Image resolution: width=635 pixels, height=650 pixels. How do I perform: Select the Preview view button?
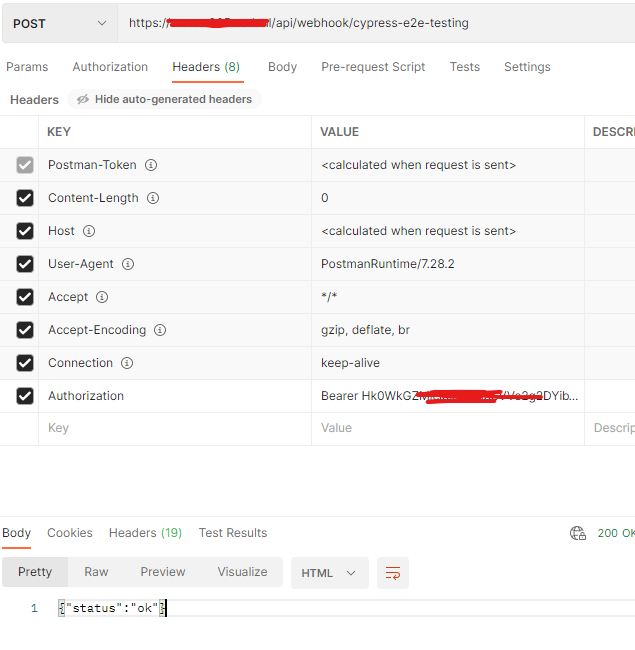point(163,572)
